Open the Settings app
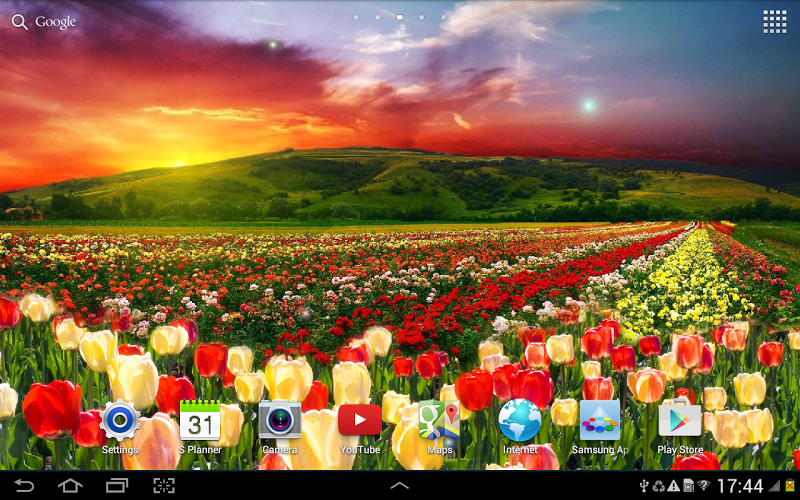The image size is (800, 500). click(120, 426)
